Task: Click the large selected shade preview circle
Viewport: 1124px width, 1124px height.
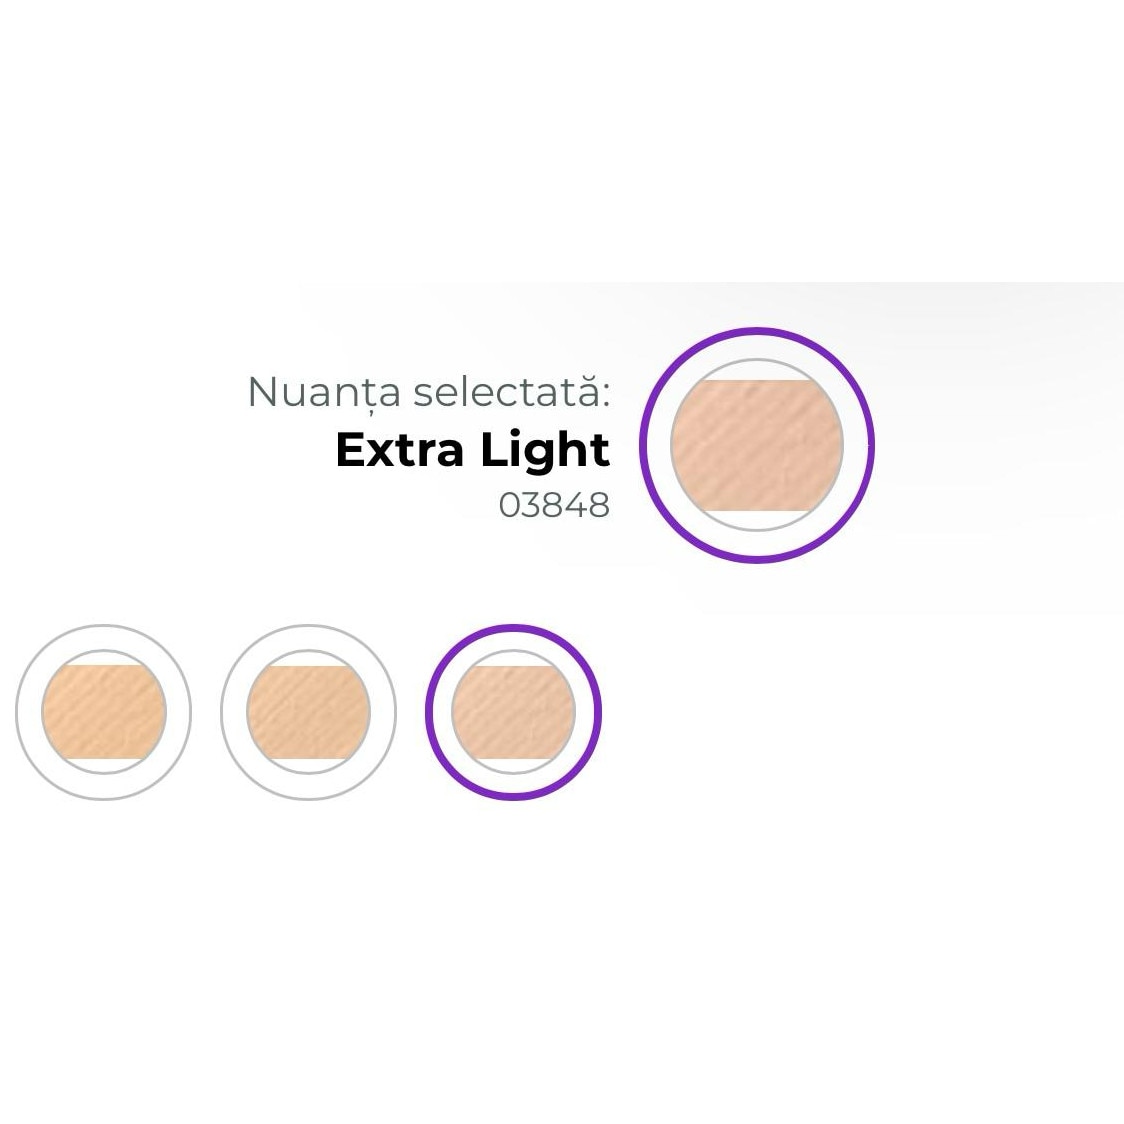Action: click(x=757, y=444)
